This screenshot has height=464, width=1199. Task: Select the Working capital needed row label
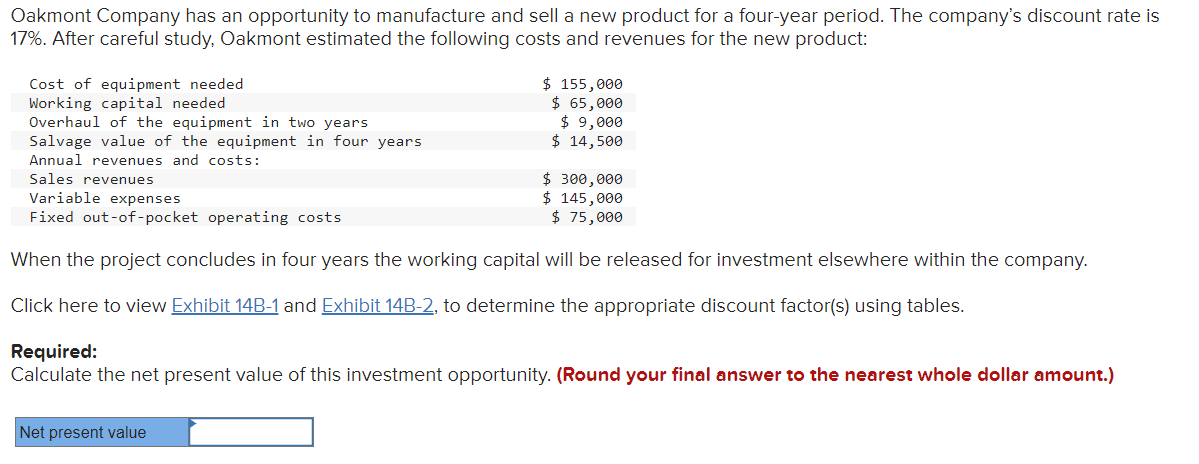click(127, 103)
